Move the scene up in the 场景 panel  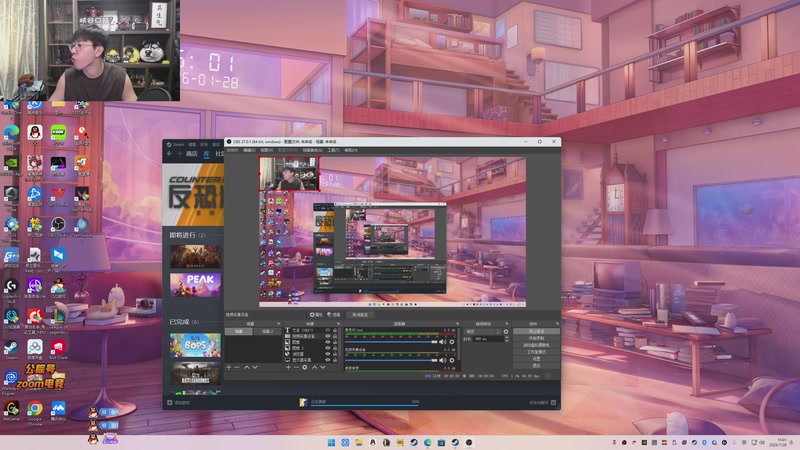click(246, 367)
